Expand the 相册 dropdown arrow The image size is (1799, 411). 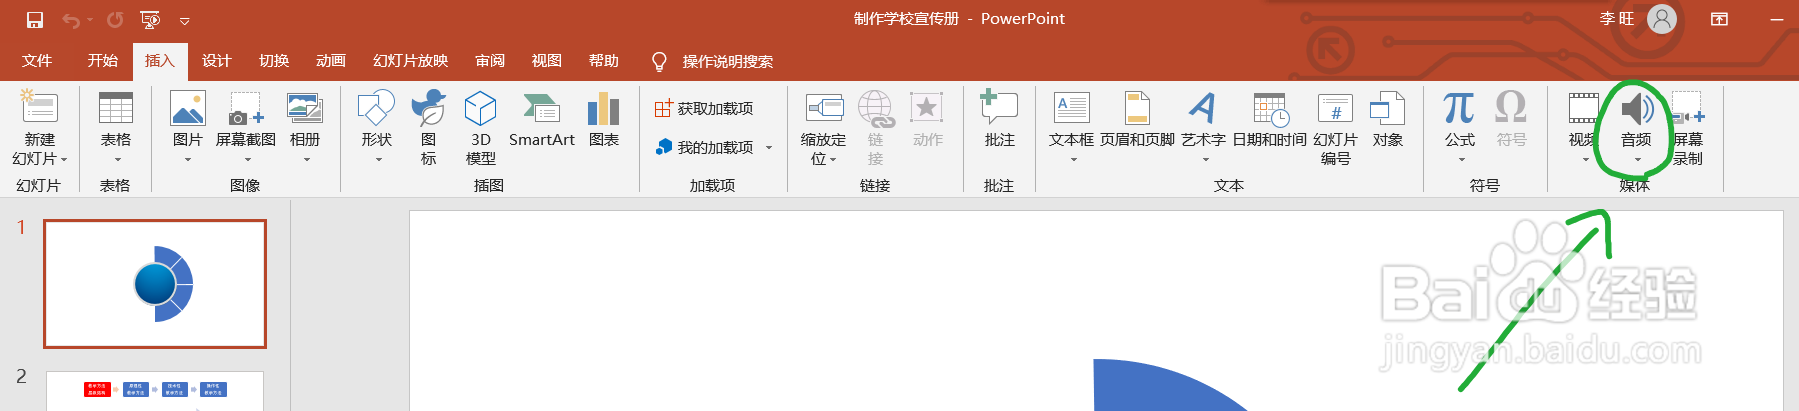(305, 160)
